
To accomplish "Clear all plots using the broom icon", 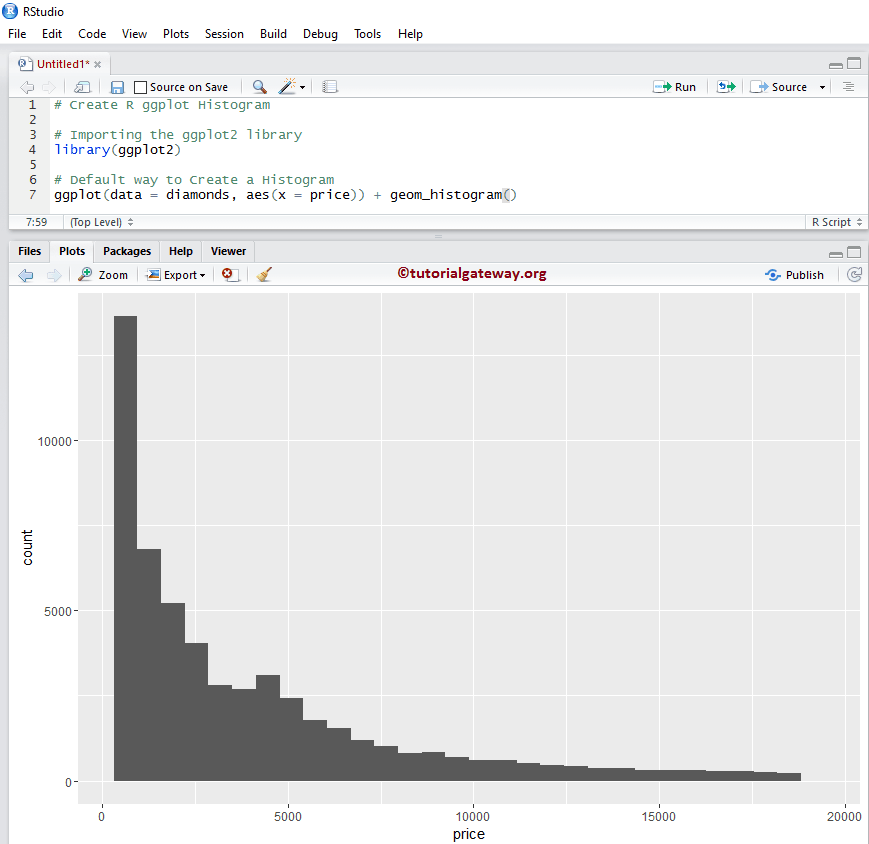I will pyautogui.click(x=263, y=274).
